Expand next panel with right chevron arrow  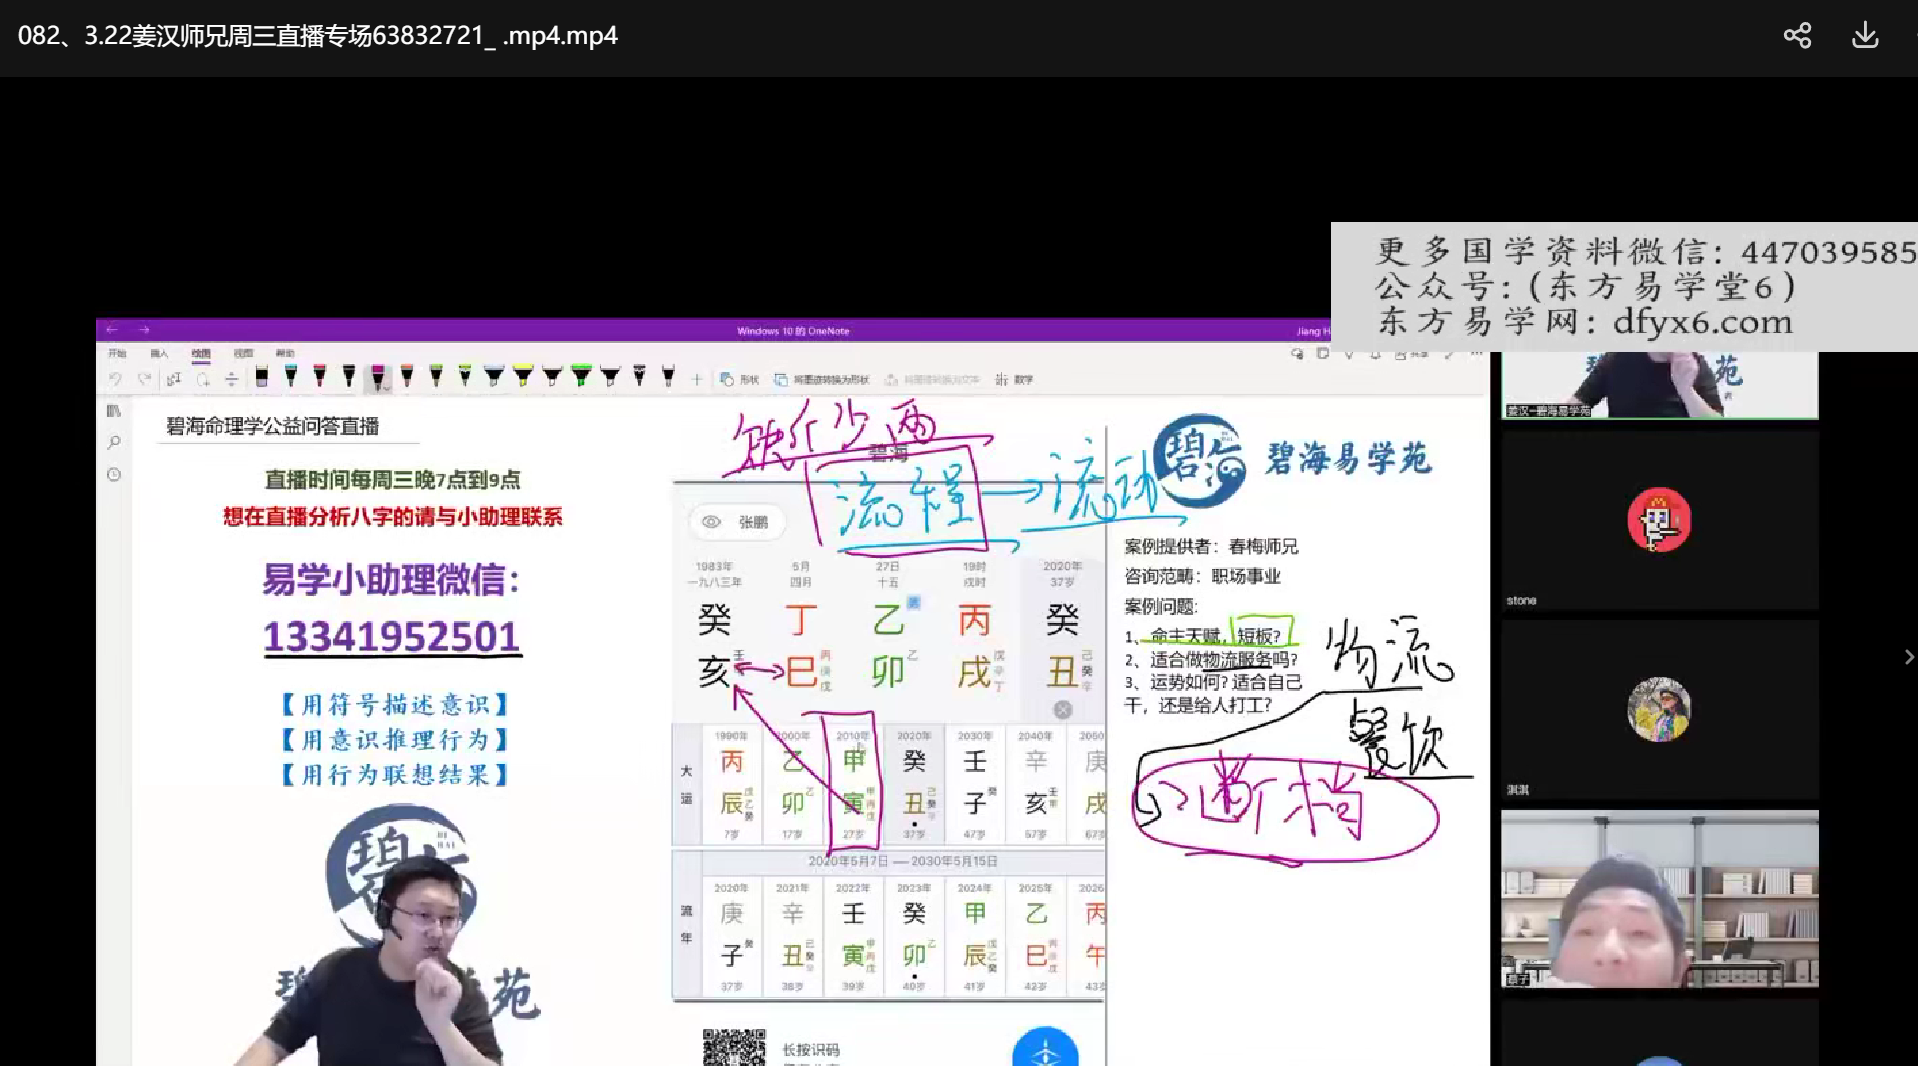pos(1908,657)
